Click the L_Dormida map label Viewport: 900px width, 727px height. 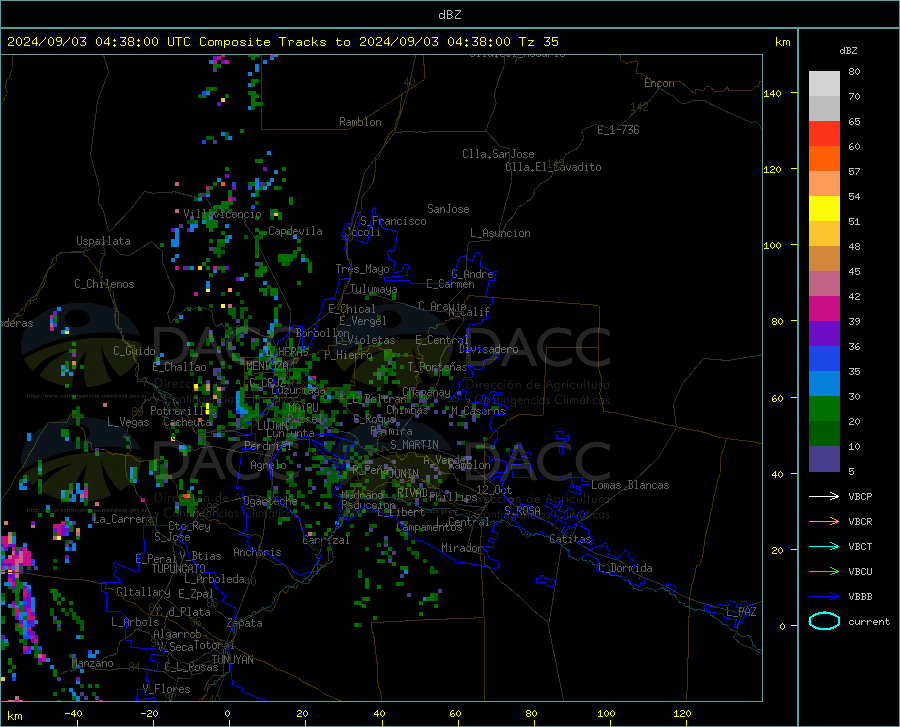click(x=624, y=568)
